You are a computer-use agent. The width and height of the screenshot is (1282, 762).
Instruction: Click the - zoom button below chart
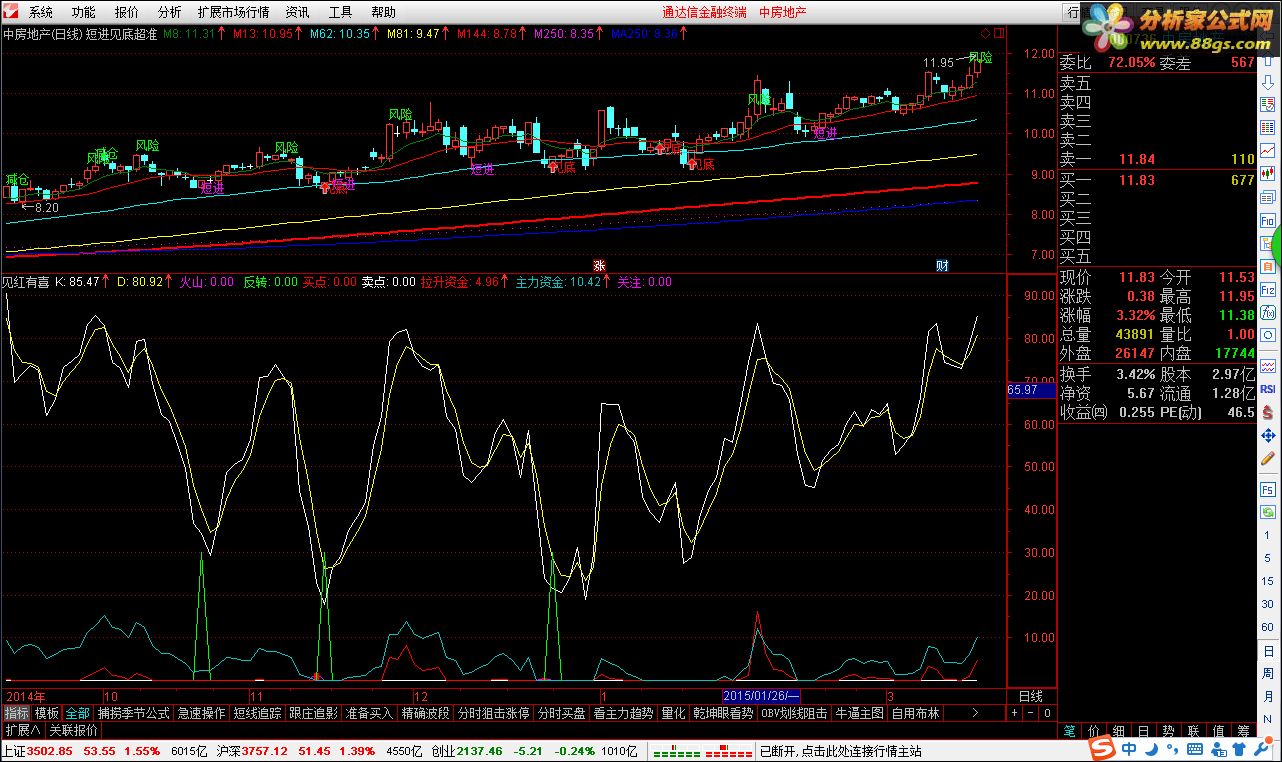[1030, 713]
